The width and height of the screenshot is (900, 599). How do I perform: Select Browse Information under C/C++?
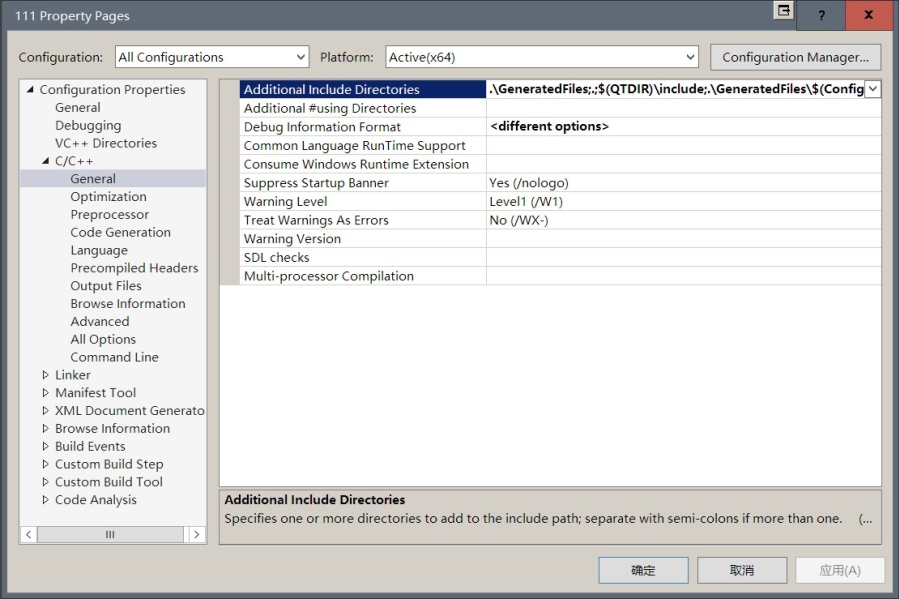tap(127, 304)
